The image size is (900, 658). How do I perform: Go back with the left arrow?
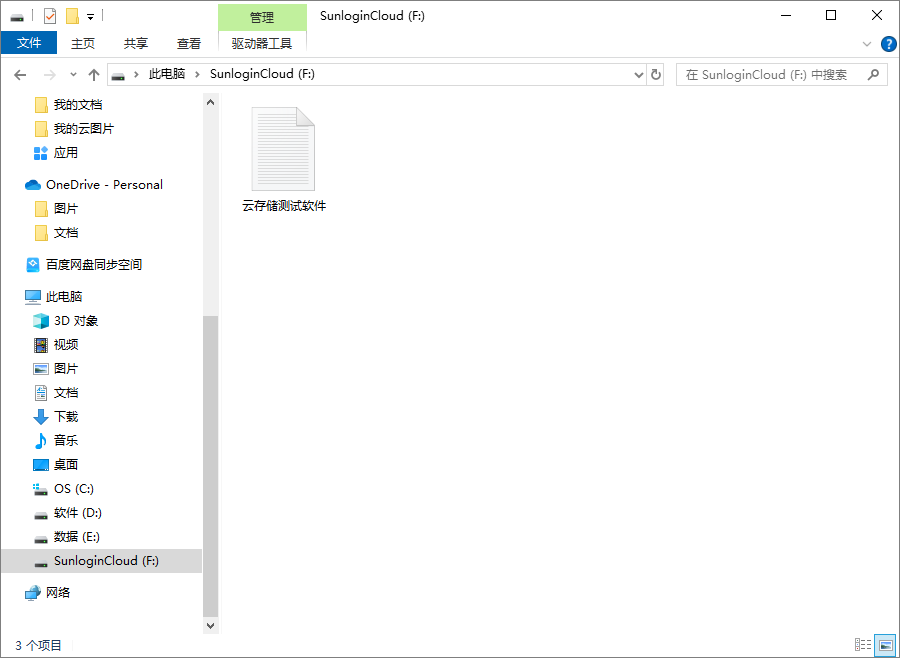pyautogui.click(x=20, y=75)
